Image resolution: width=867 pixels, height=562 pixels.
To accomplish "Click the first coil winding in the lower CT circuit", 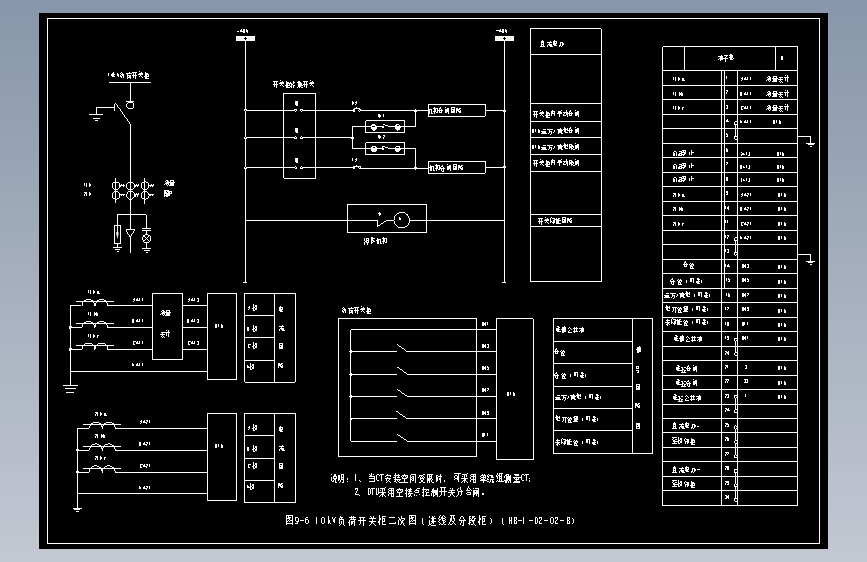I will pos(102,424).
